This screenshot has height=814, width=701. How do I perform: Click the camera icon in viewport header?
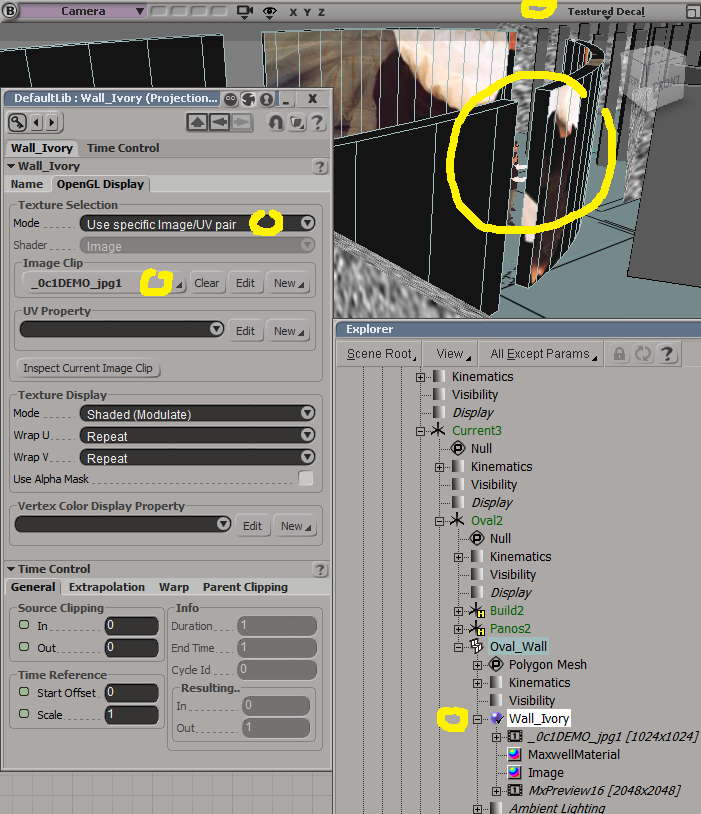click(x=245, y=11)
